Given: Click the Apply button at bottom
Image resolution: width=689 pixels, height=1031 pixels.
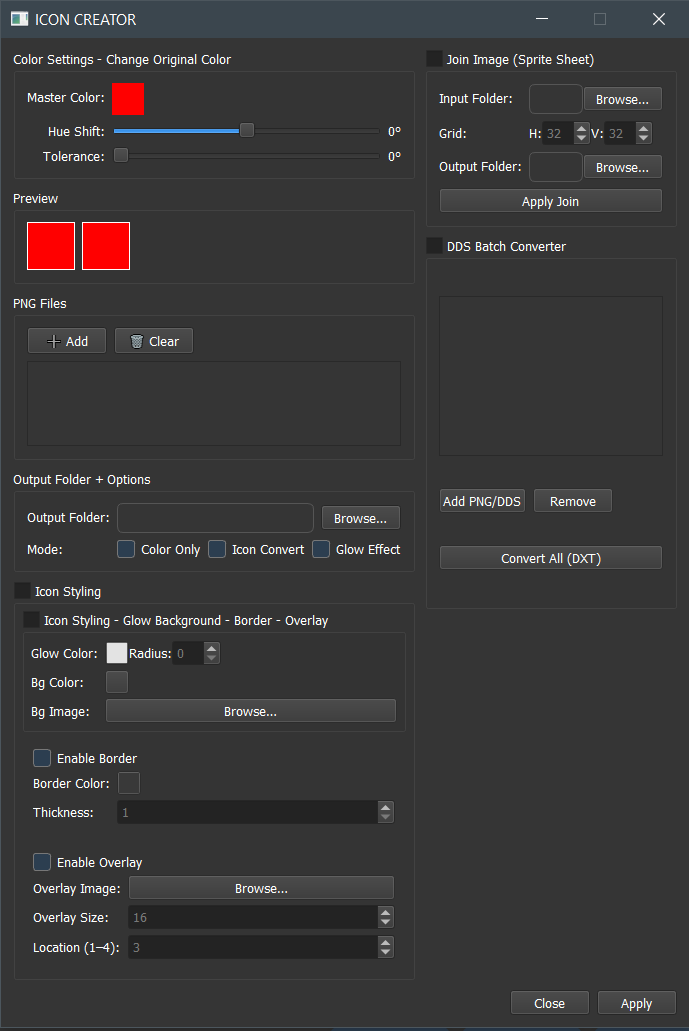Looking at the screenshot, I should (636, 1003).
